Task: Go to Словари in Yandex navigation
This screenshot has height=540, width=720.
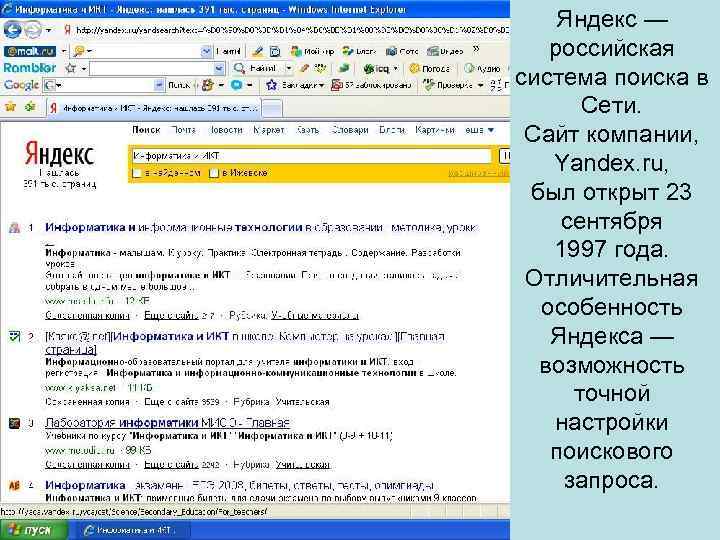Action: pos(350,130)
